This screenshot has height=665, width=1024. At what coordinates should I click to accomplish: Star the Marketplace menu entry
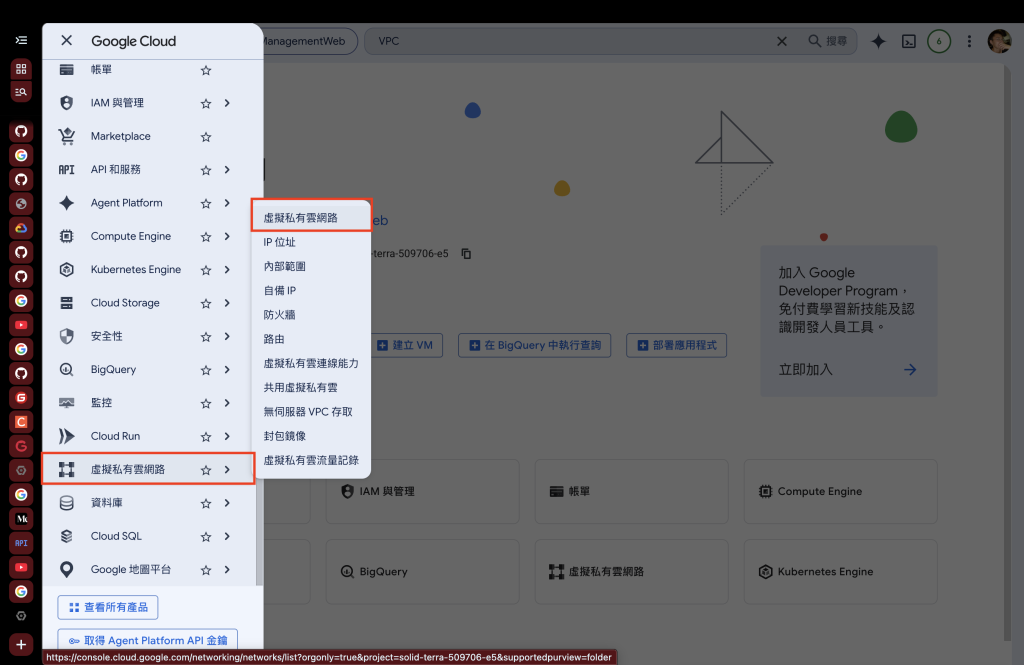[206, 137]
